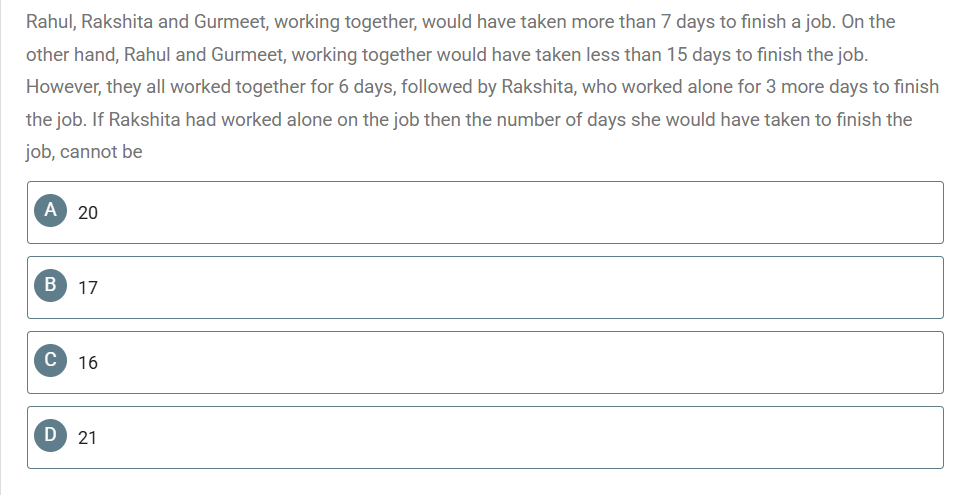Select option A with answer 20
963x495 pixels.
pos(485,212)
